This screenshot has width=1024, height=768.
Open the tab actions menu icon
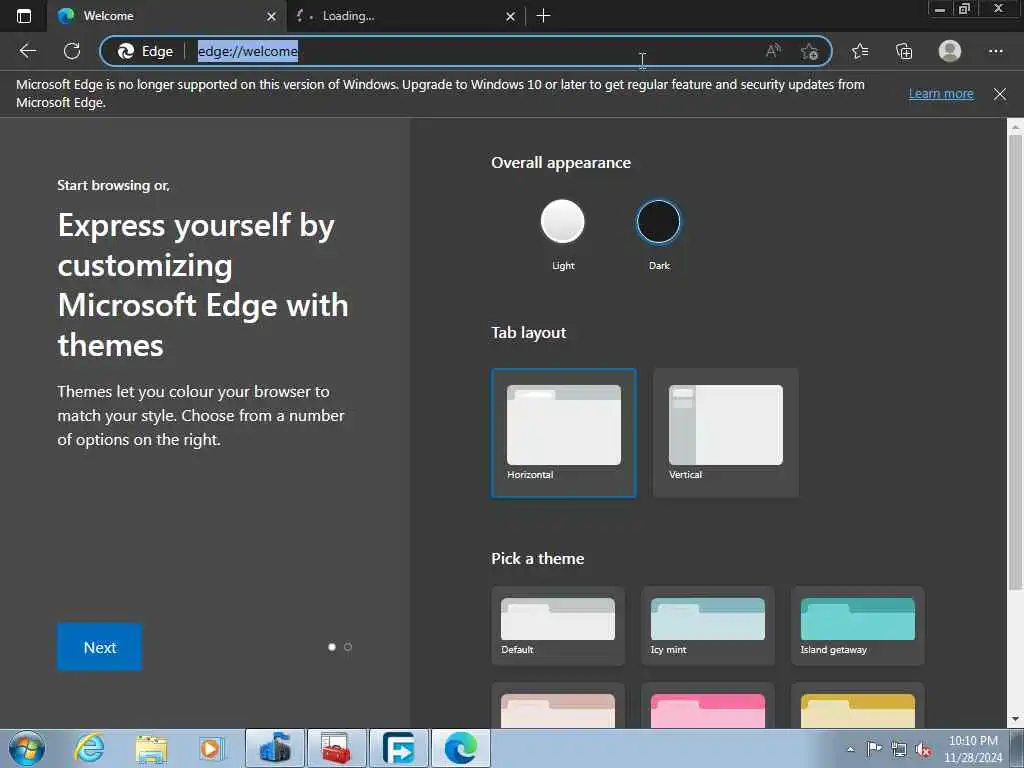(24, 16)
